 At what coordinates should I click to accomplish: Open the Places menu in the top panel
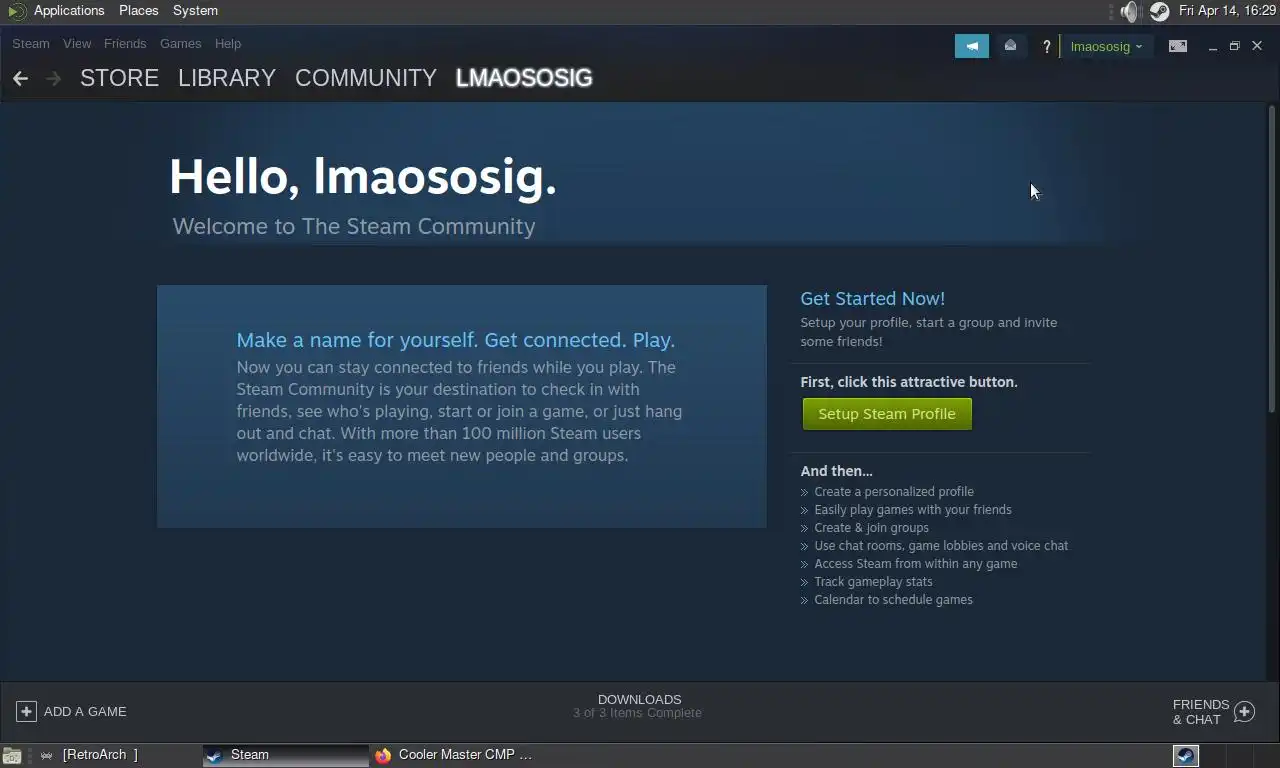coord(138,10)
